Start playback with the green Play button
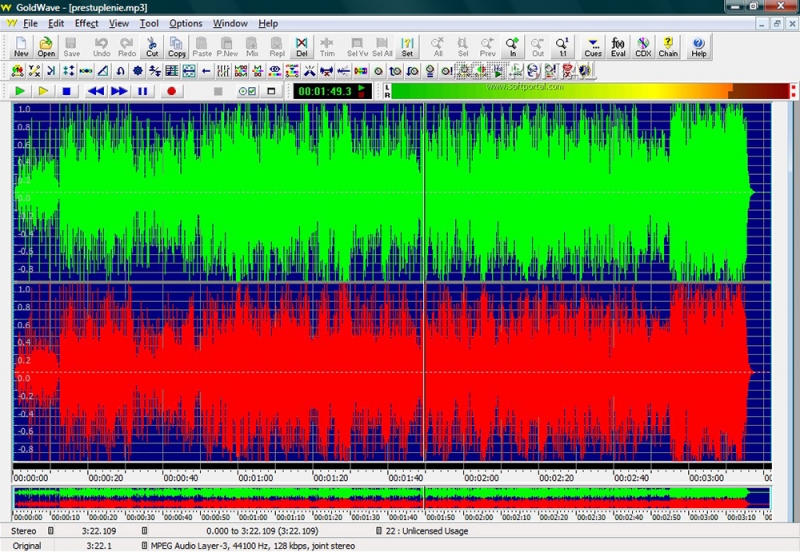This screenshot has height=552, width=800. coord(20,91)
